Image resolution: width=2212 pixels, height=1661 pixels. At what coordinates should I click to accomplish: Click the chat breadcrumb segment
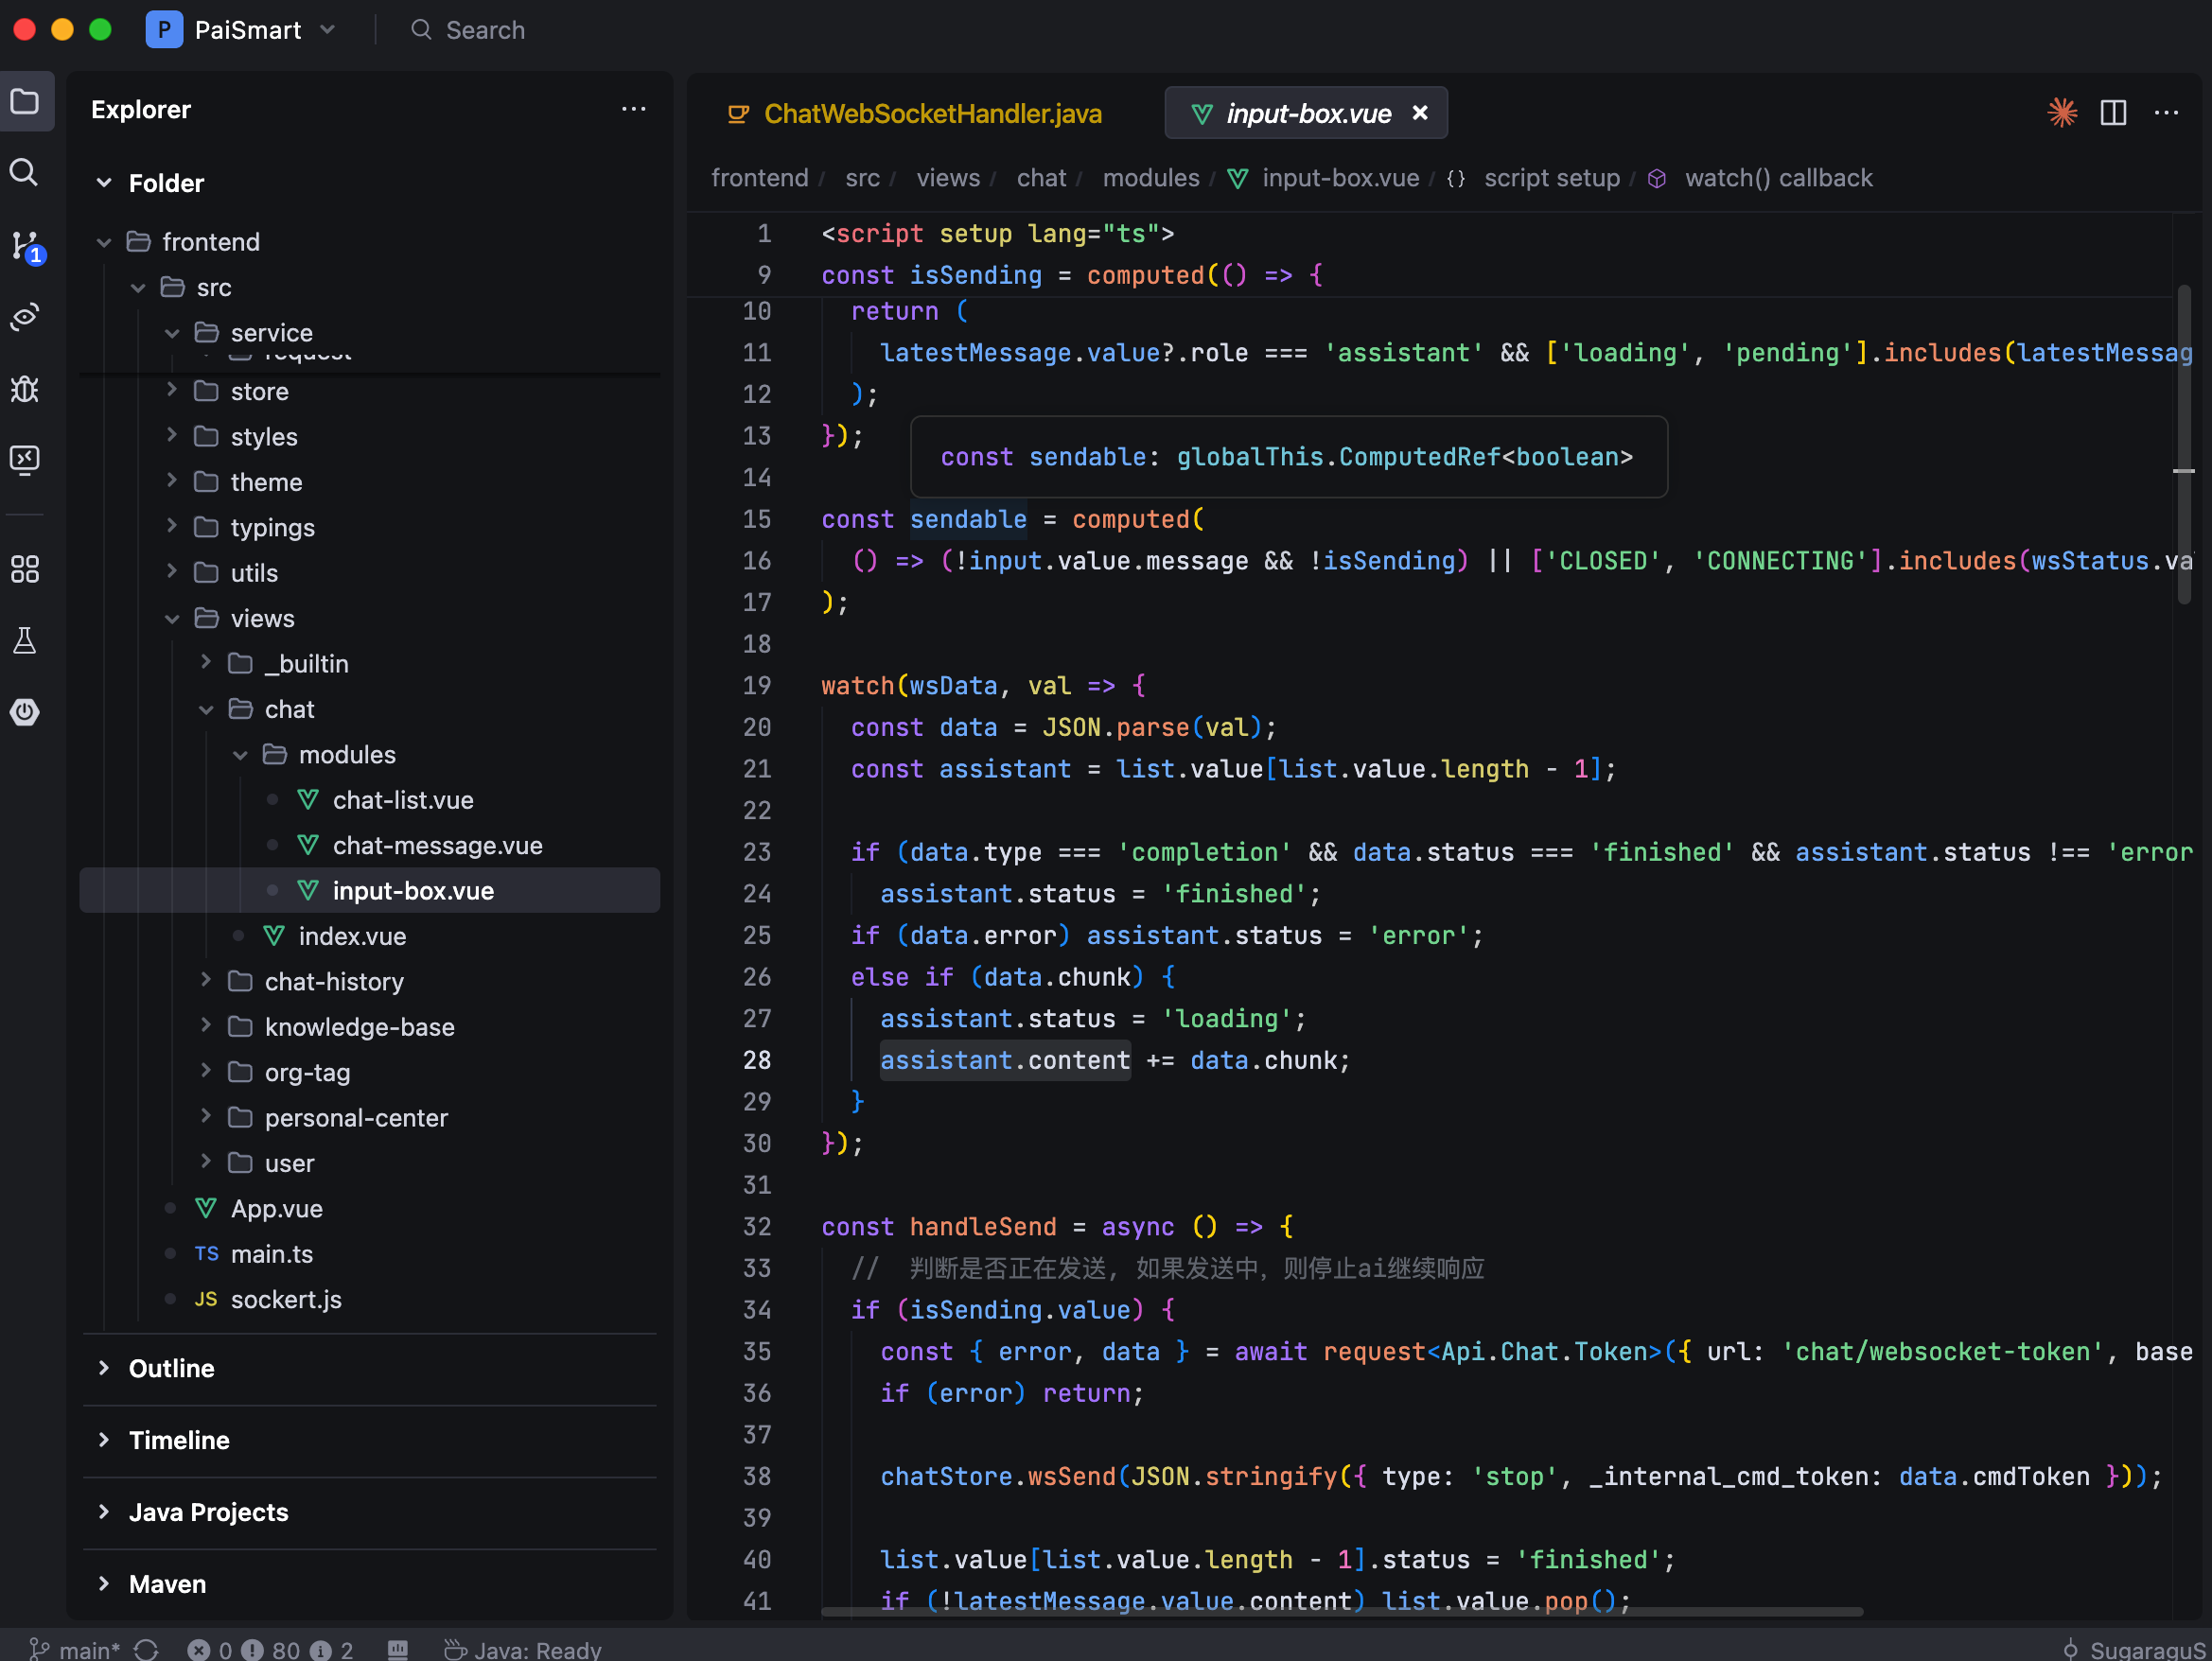(x=1040, y=178)
